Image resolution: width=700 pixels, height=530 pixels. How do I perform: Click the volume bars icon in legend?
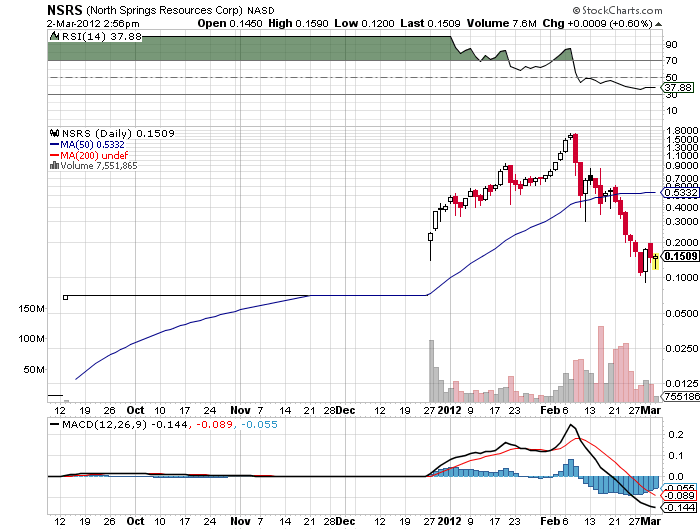click(54, 166)
